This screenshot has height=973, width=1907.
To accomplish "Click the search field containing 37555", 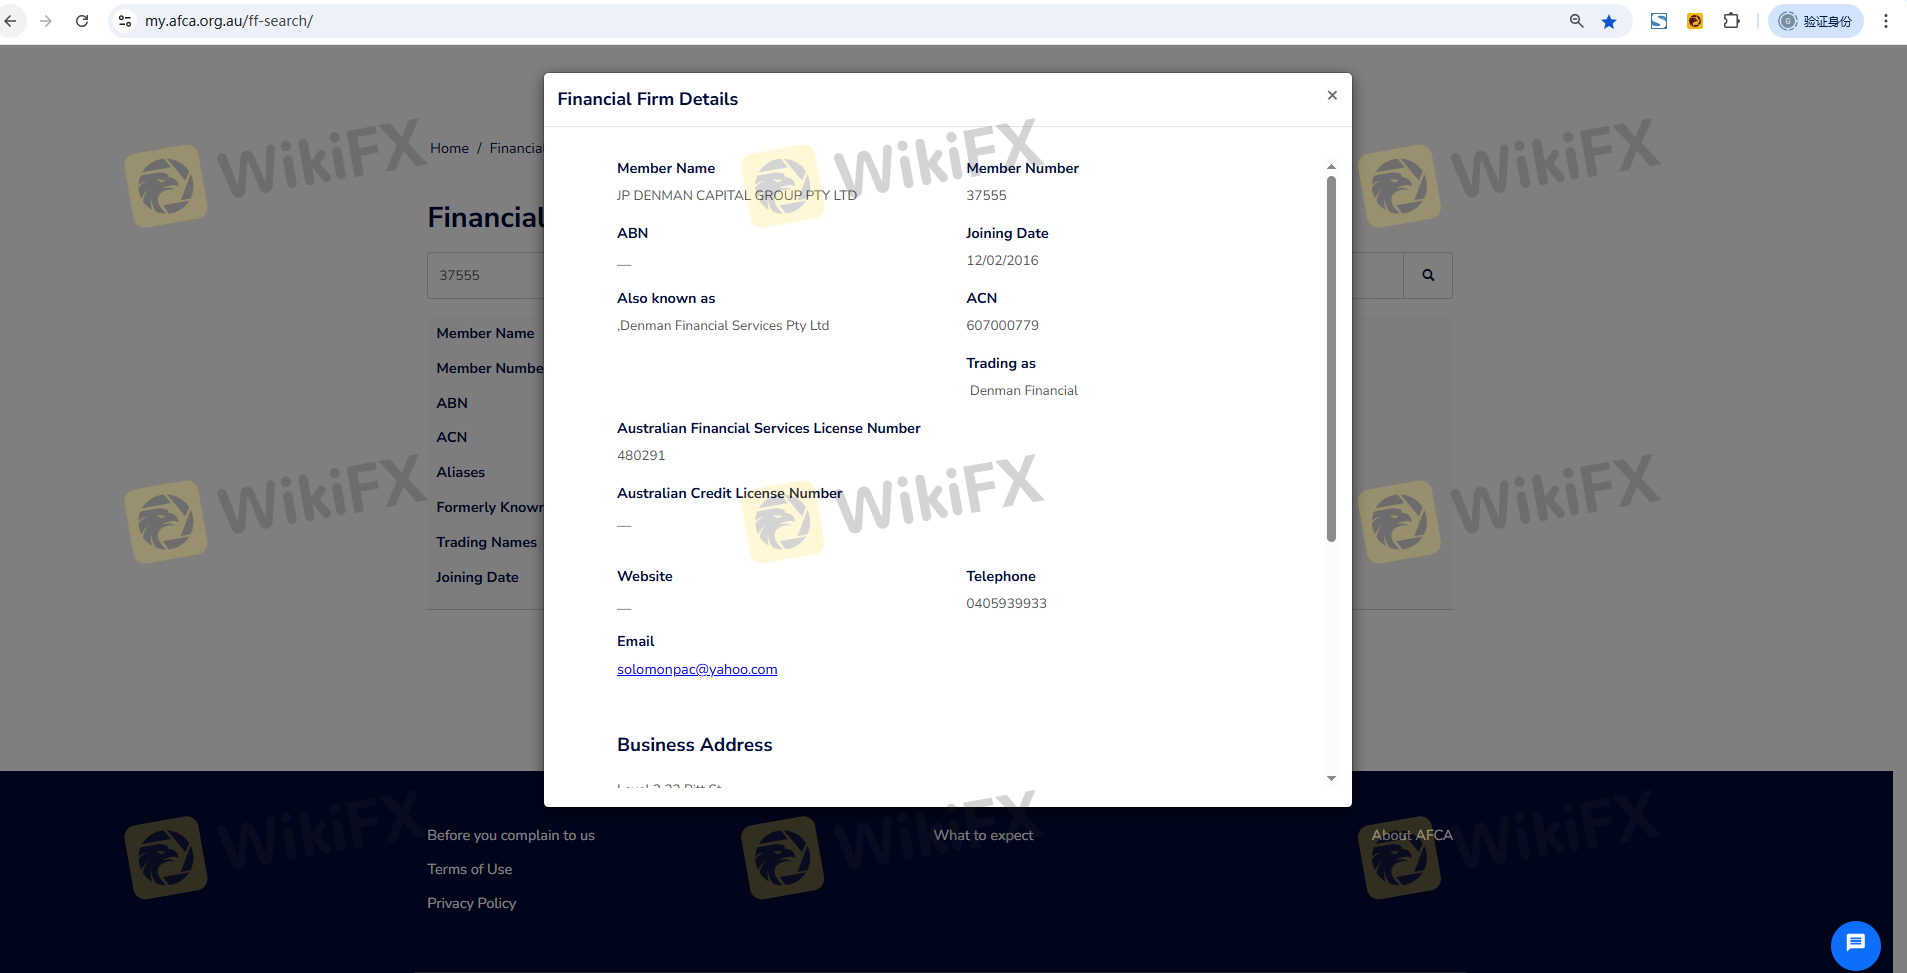I will [485, 275].
